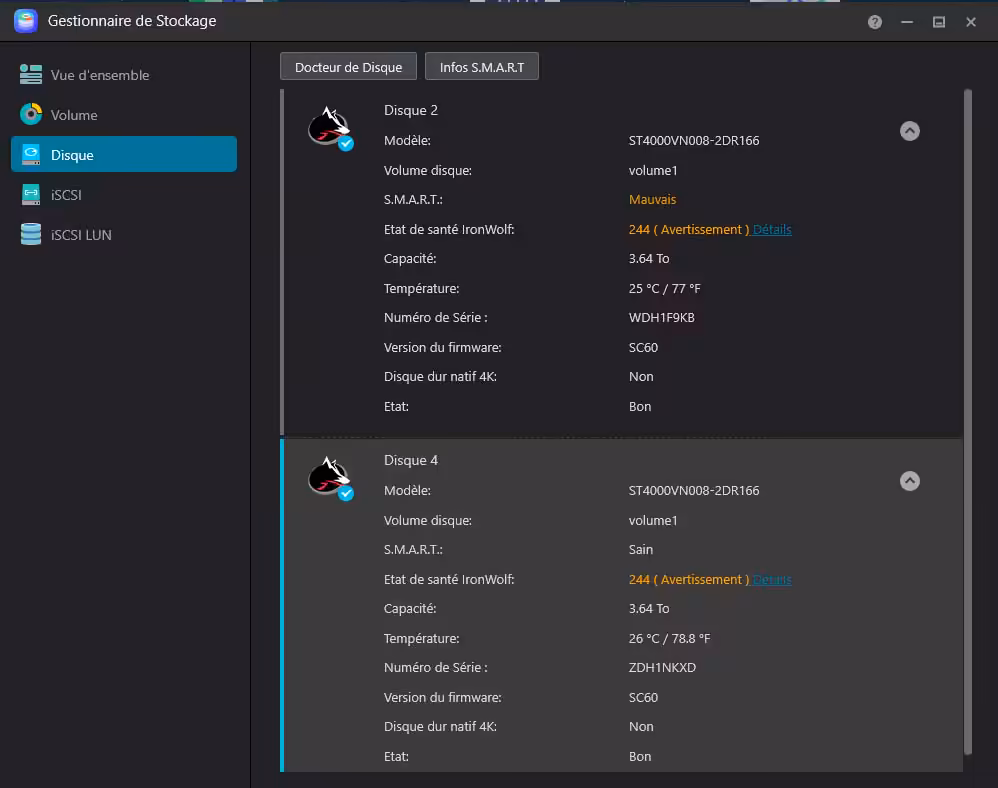Click the Disque sidebar icon
The width and height of the screenshot is (998, 788).
[x=31, y=155]
